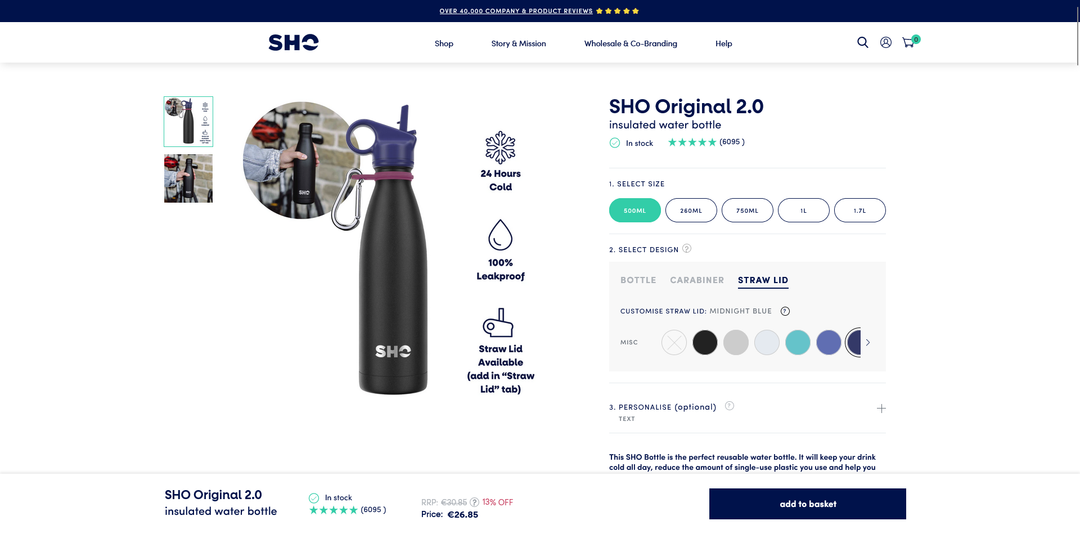The width and height of the screenshot is (1080, 533).
Task: Open the search icon in header
Action: point(862,43)
